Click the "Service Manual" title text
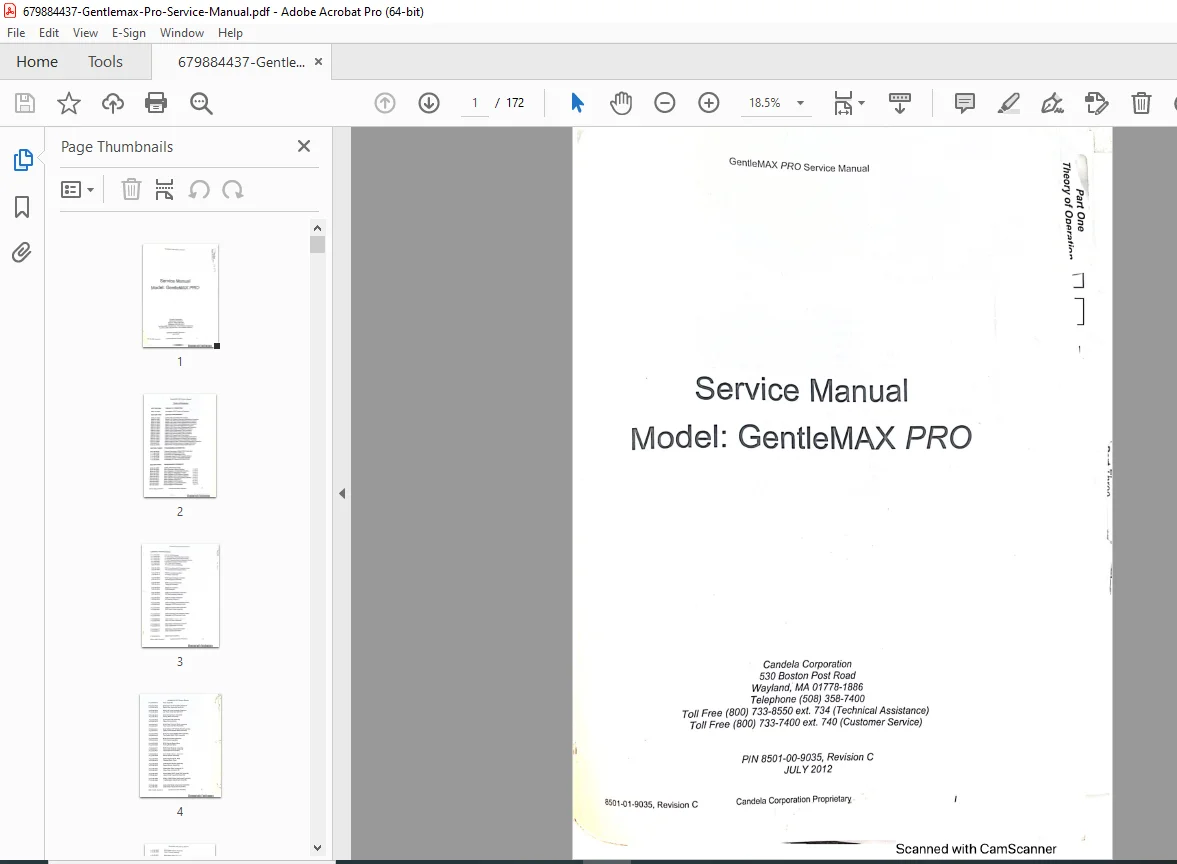Screen dimensions: 1177x864 801,390
